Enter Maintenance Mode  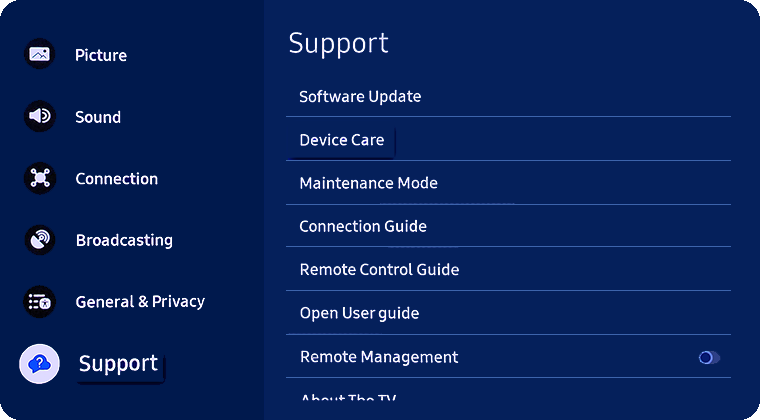[368, 183]
